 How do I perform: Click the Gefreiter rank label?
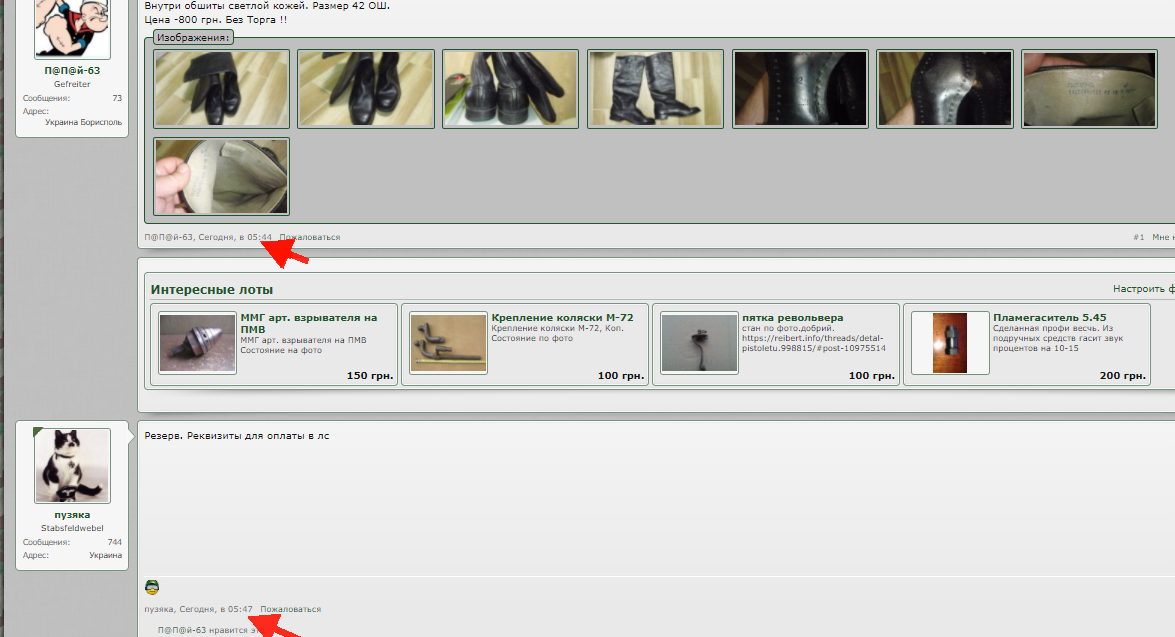72,84
